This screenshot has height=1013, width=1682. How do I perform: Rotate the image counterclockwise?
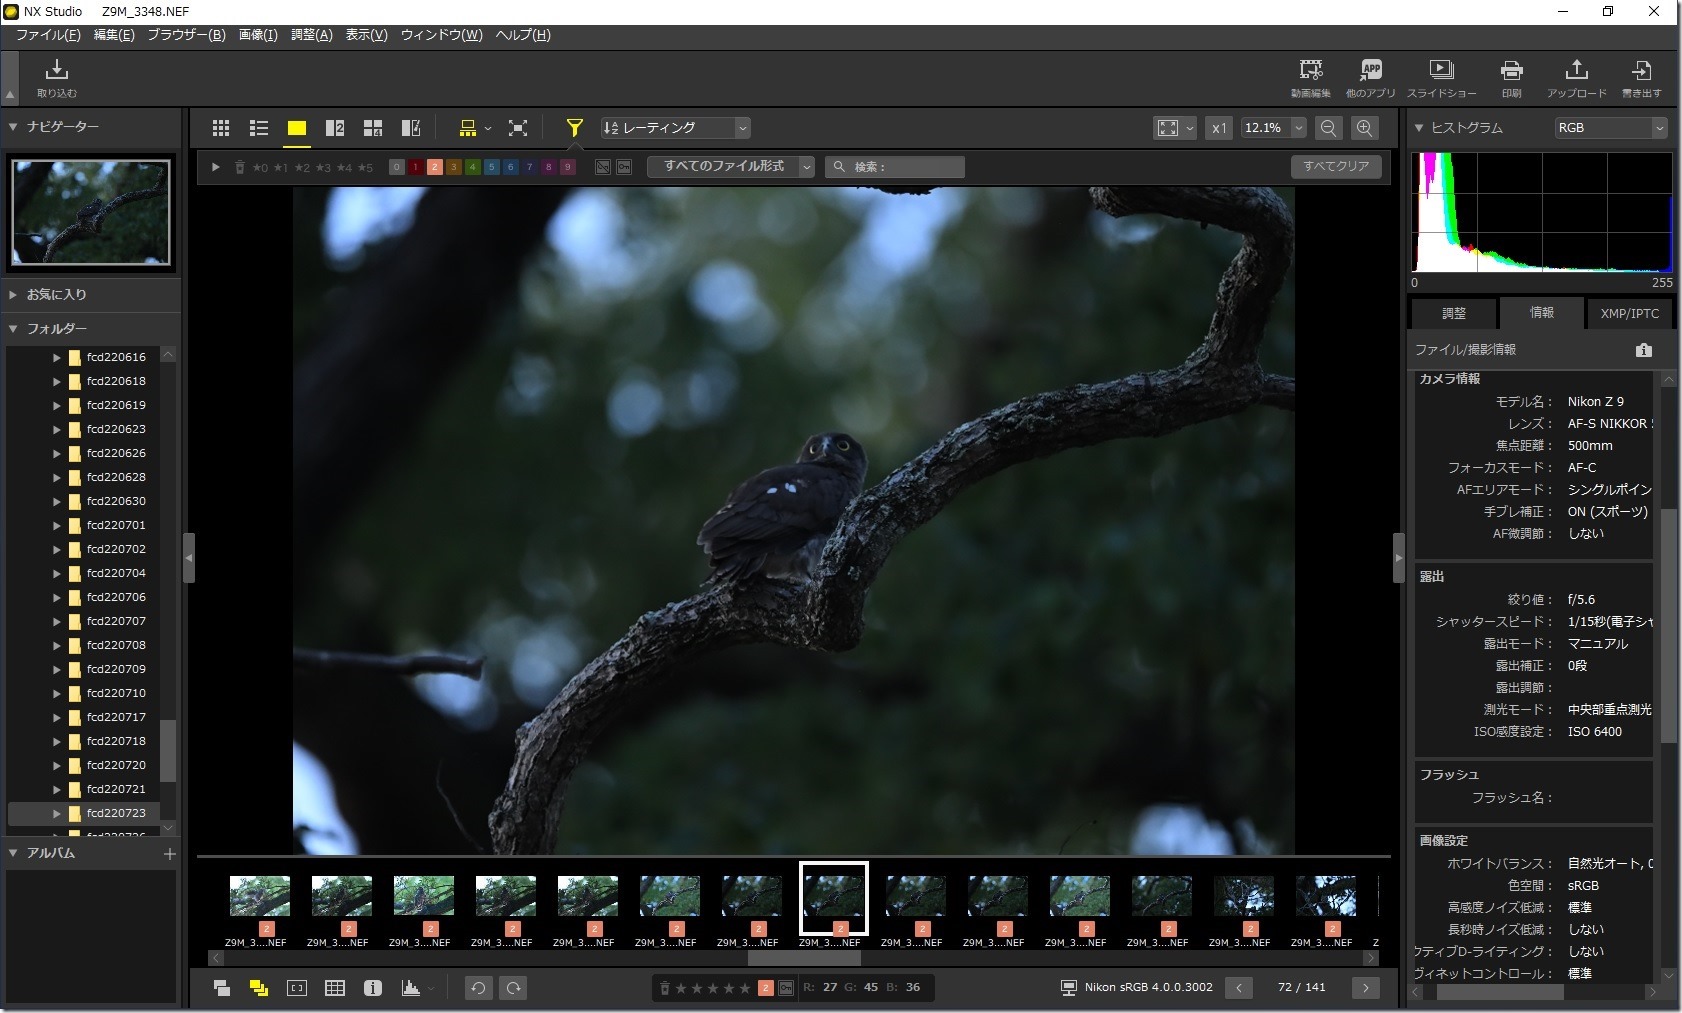479,987
